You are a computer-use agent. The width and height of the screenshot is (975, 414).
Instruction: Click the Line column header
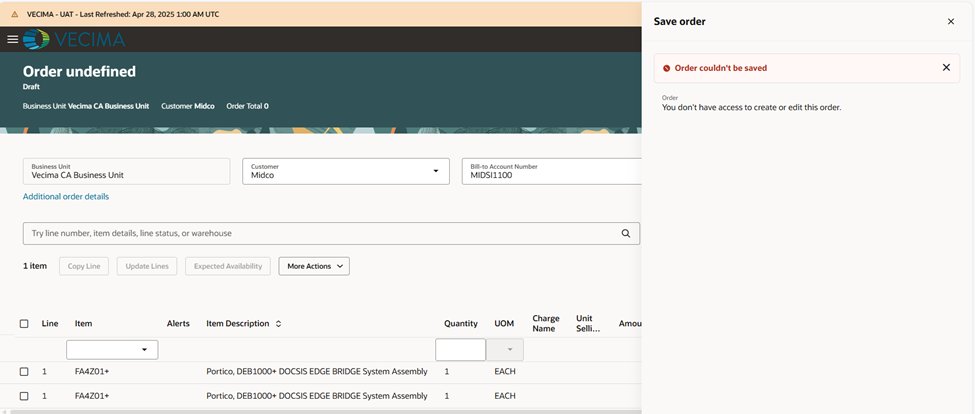coord(50,324)
